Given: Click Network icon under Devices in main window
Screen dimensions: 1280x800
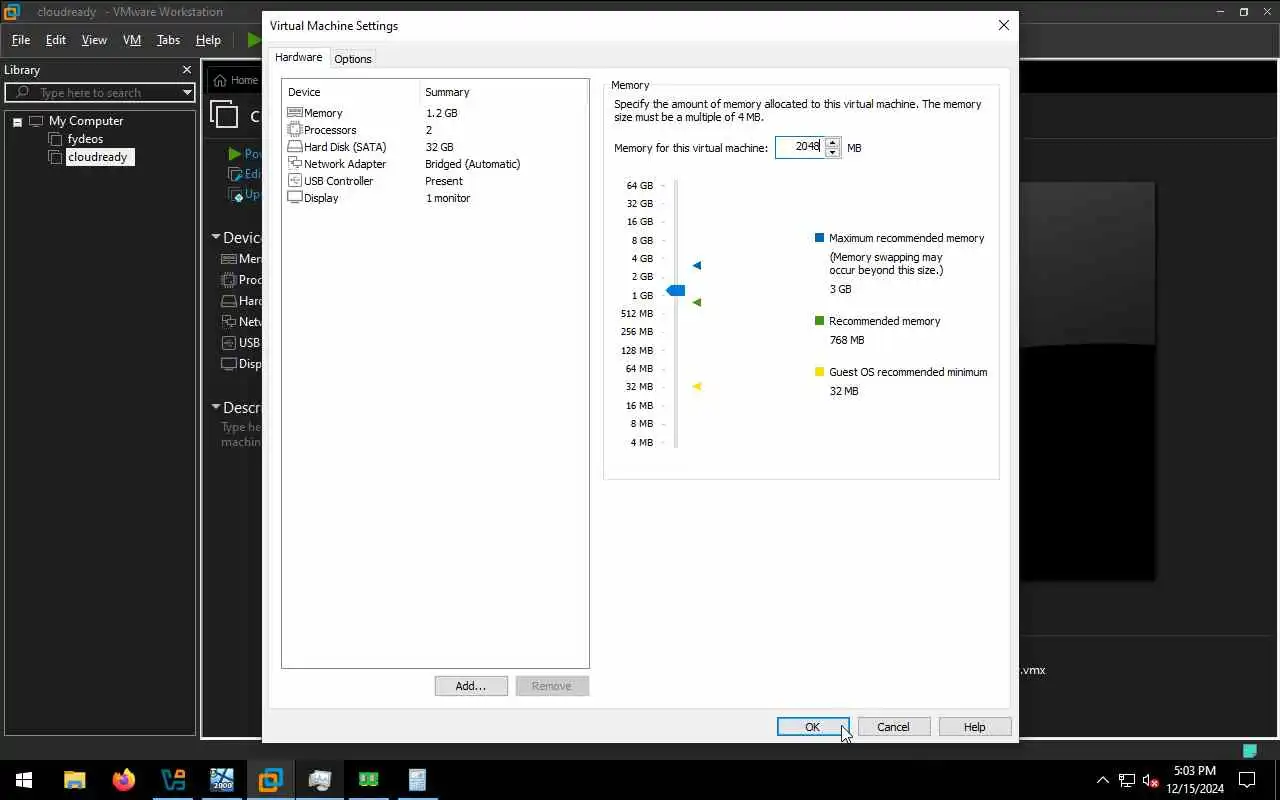Looking at the screenshot, I should (x=229, y=322).
